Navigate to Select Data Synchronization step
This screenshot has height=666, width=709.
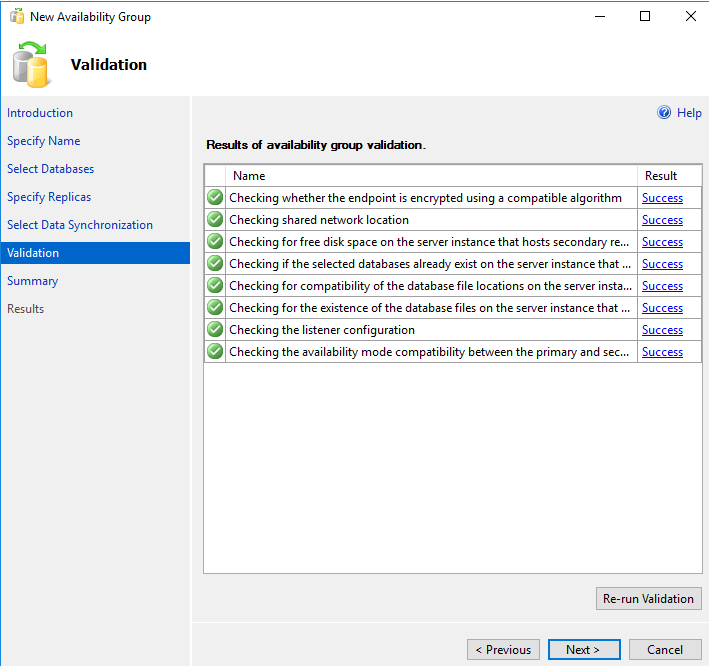[80, 225]
